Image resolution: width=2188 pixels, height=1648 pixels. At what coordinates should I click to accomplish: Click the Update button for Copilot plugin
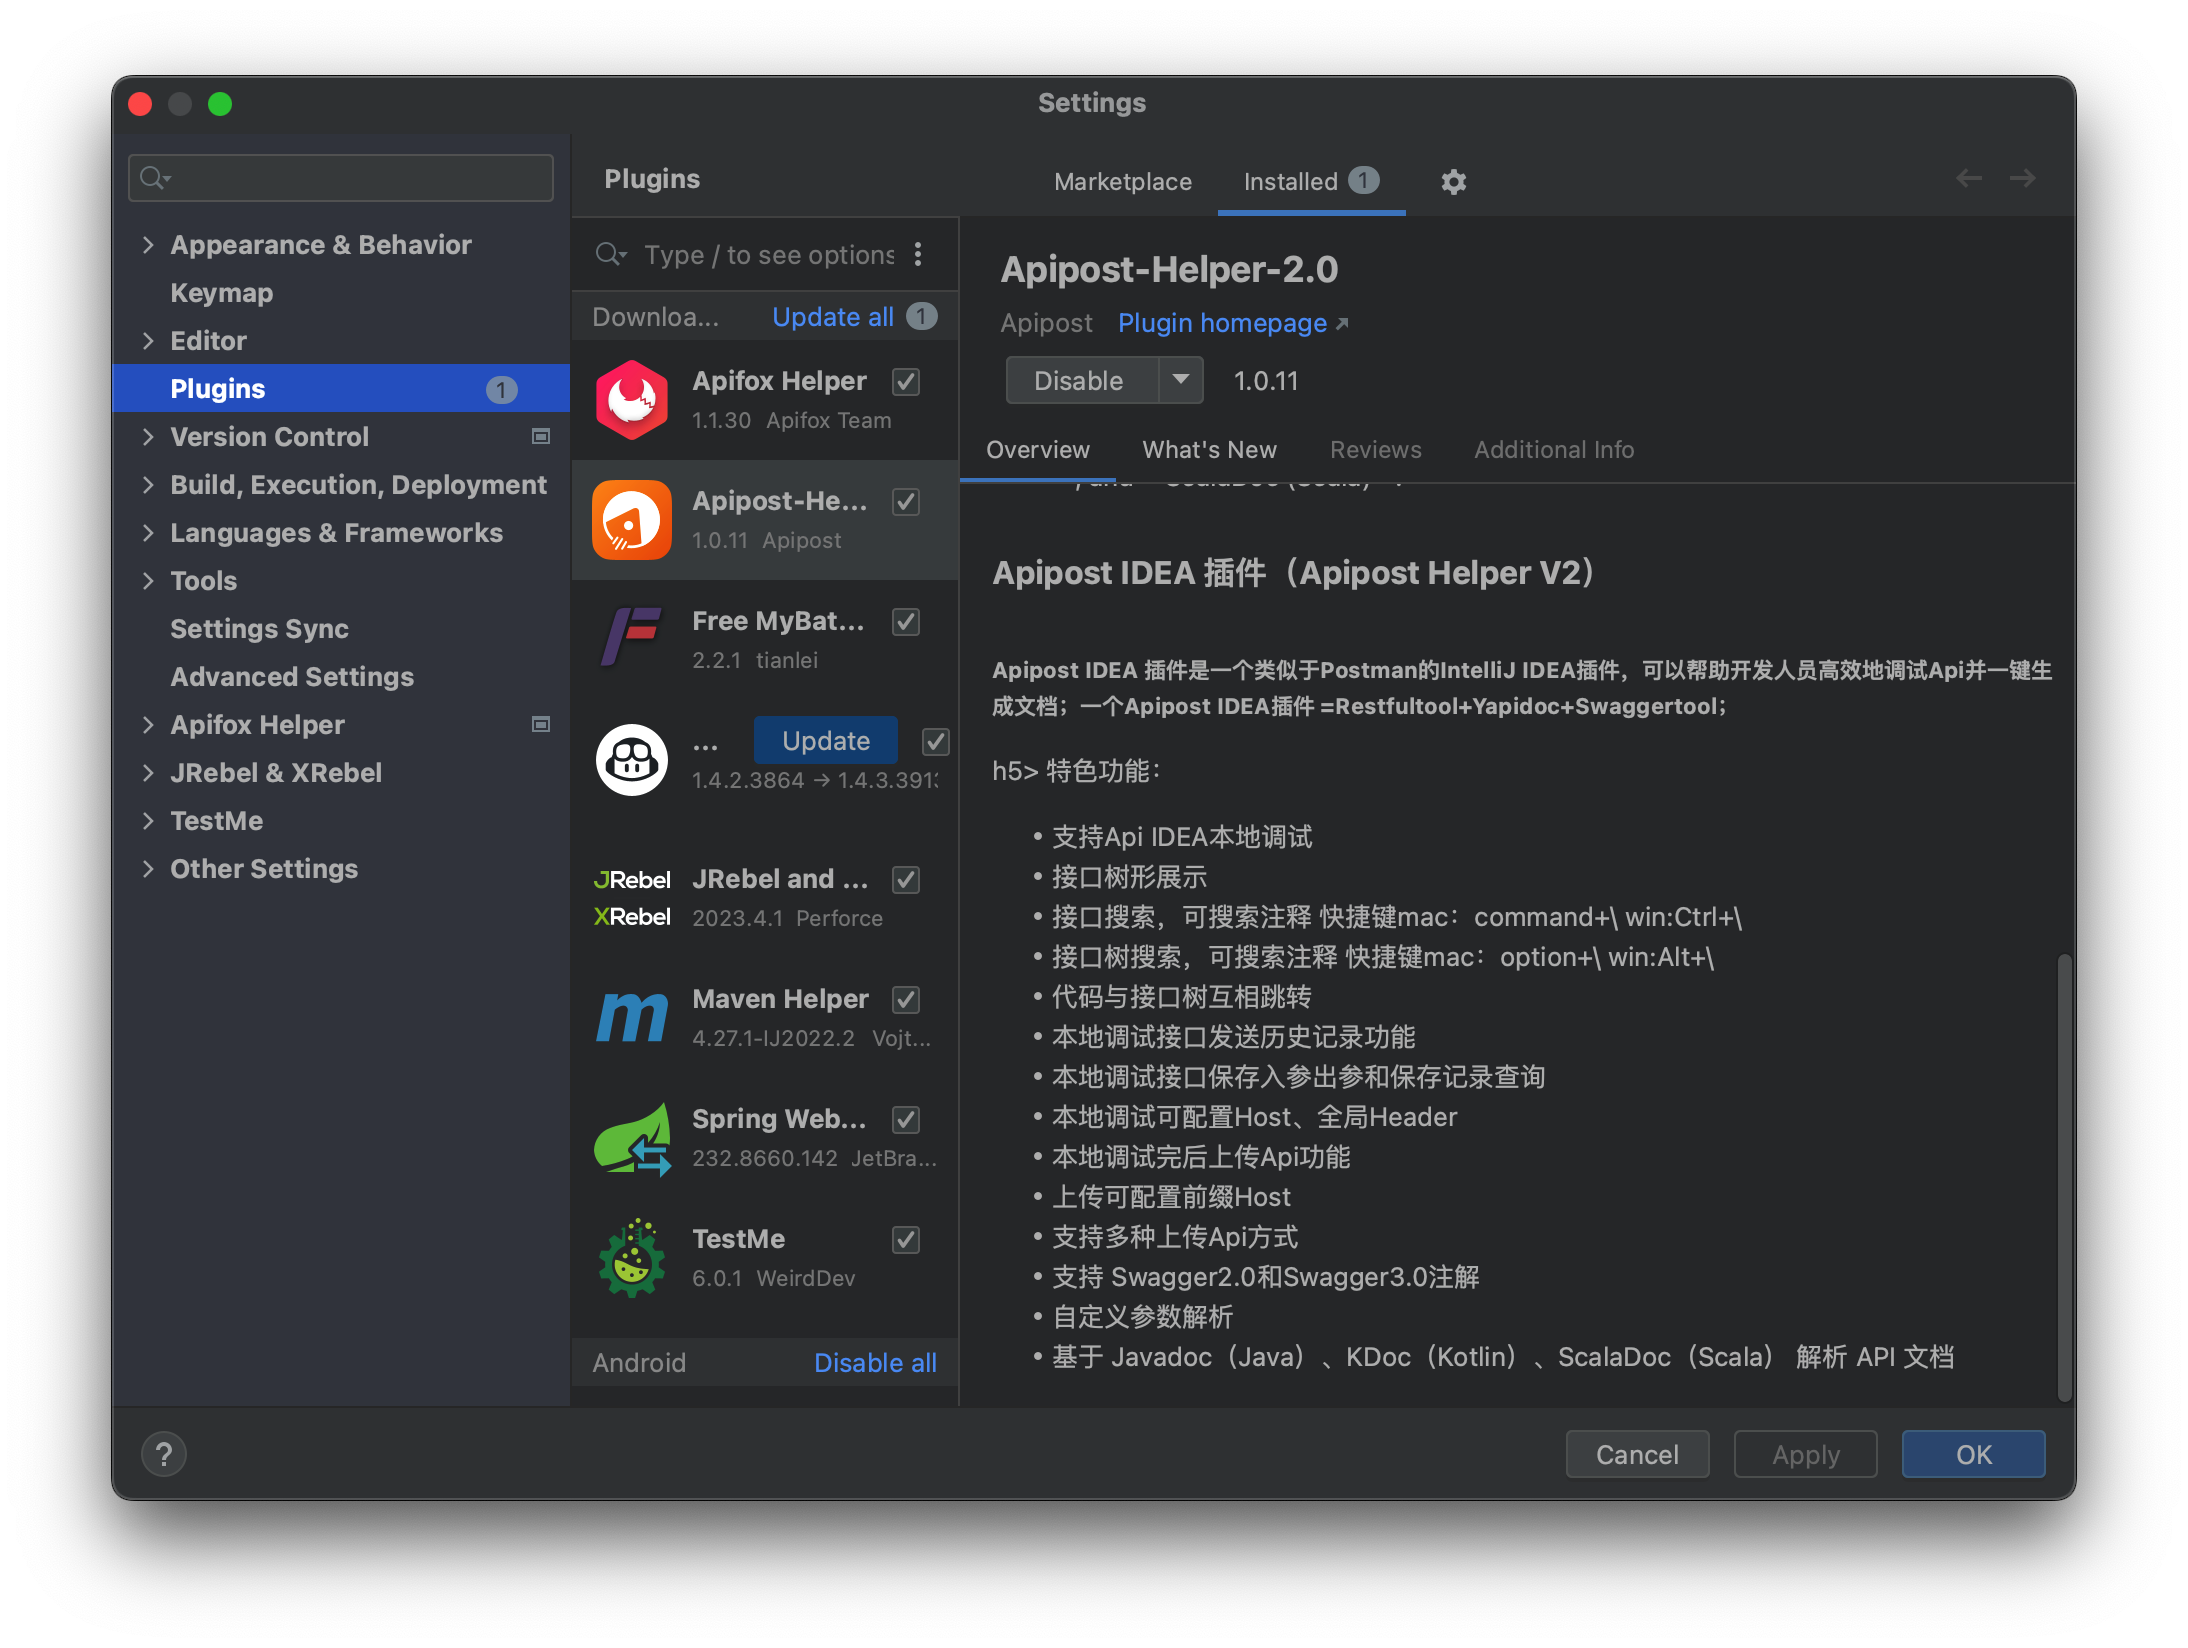(x=825, y=741)
